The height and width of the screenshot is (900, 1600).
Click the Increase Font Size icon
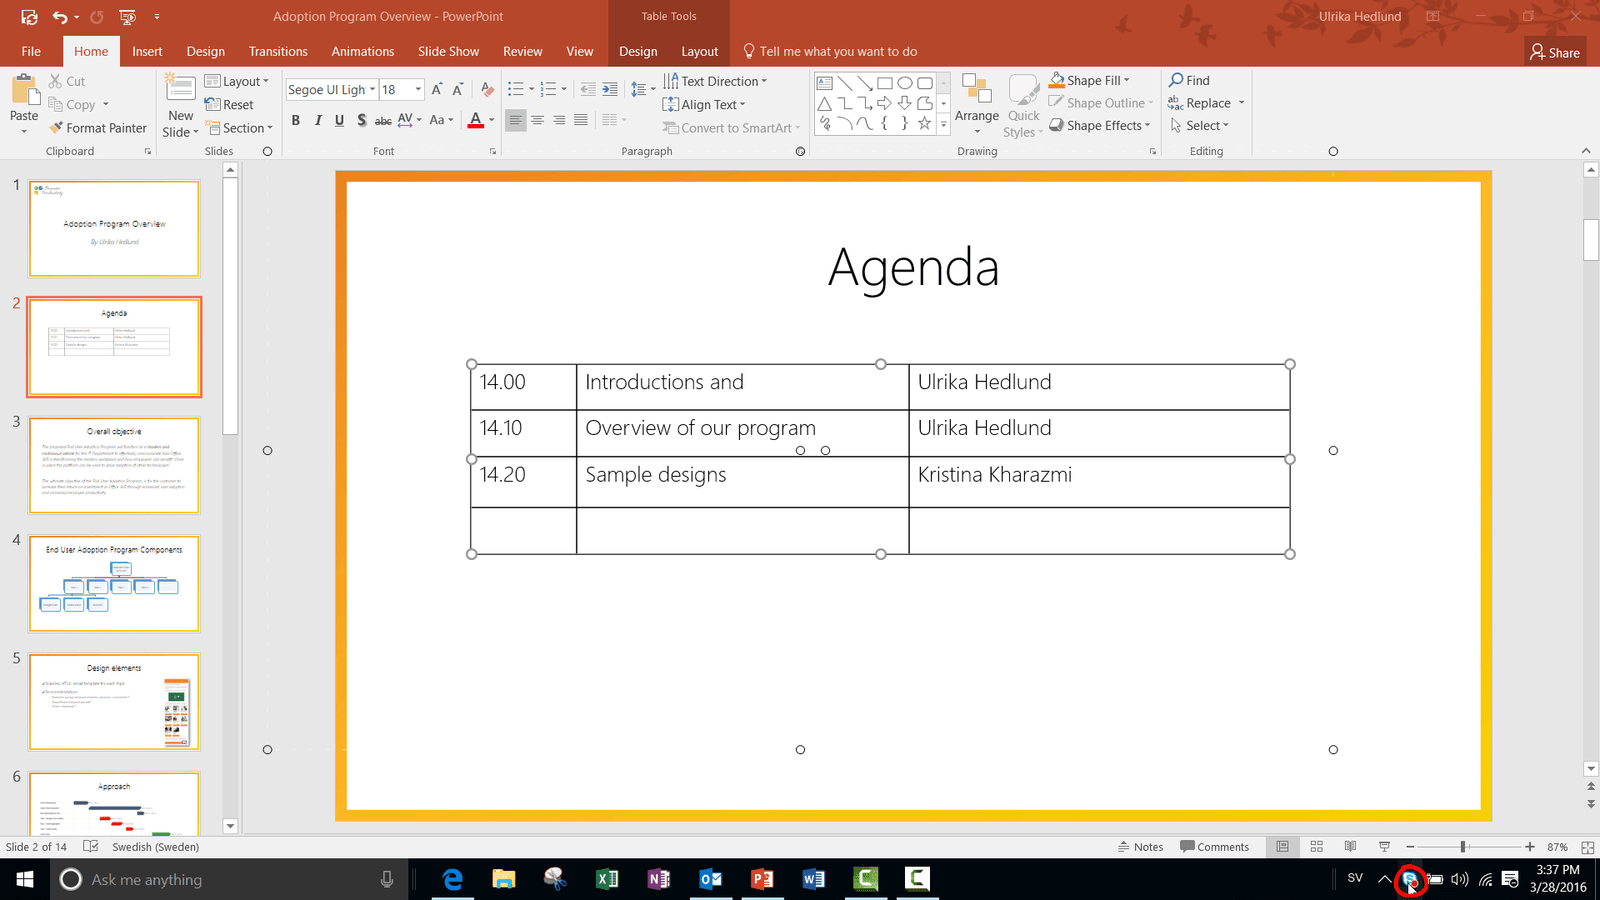coord(436,90)
